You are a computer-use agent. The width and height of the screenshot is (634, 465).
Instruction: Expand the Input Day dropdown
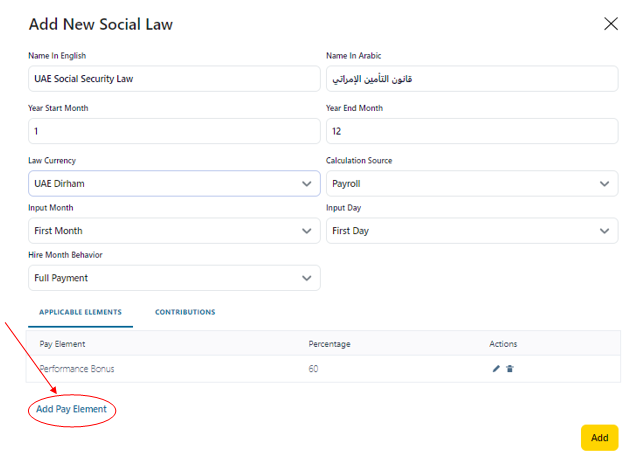point(472,231)
